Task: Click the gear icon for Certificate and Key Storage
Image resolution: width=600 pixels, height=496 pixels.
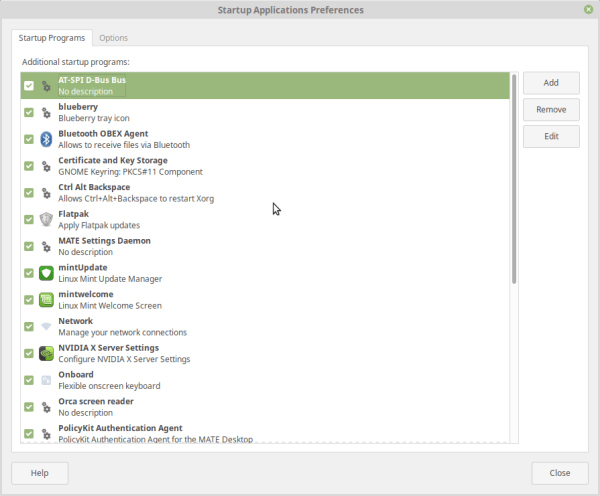Action: (x=46, y=166)
